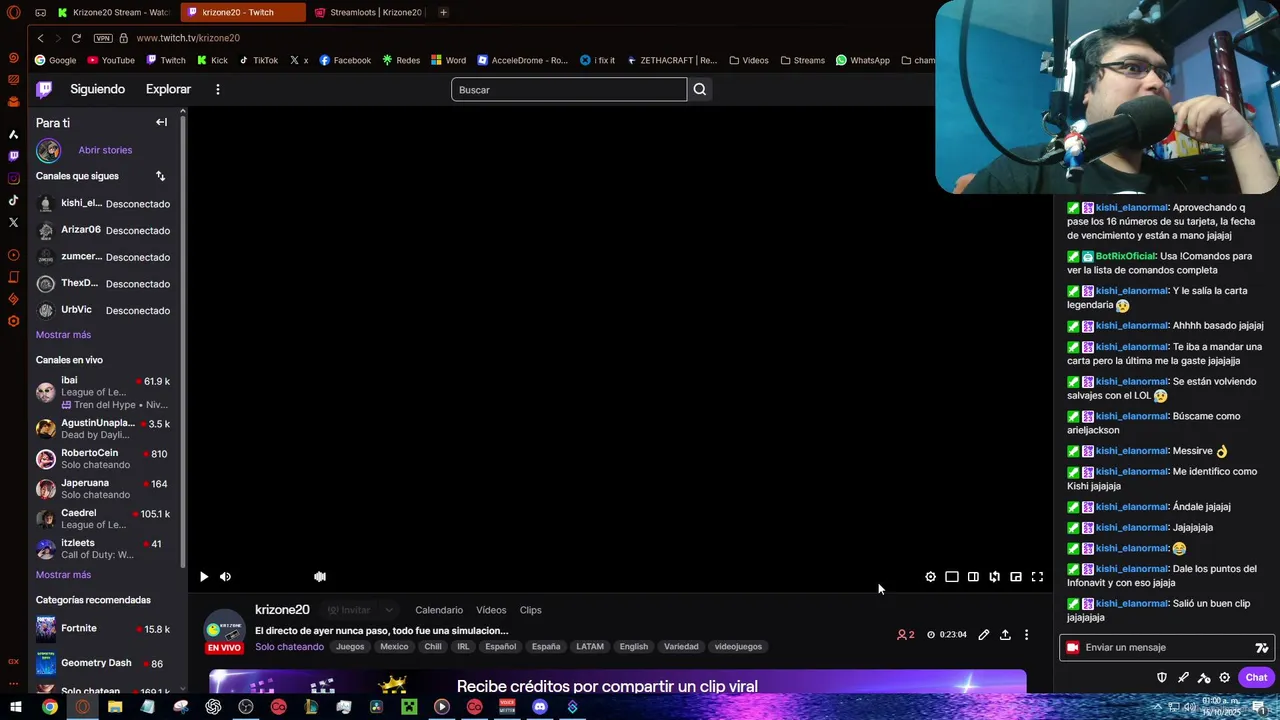Share the stream with upload icon
1280x720 pixels.
[1005, 635]
